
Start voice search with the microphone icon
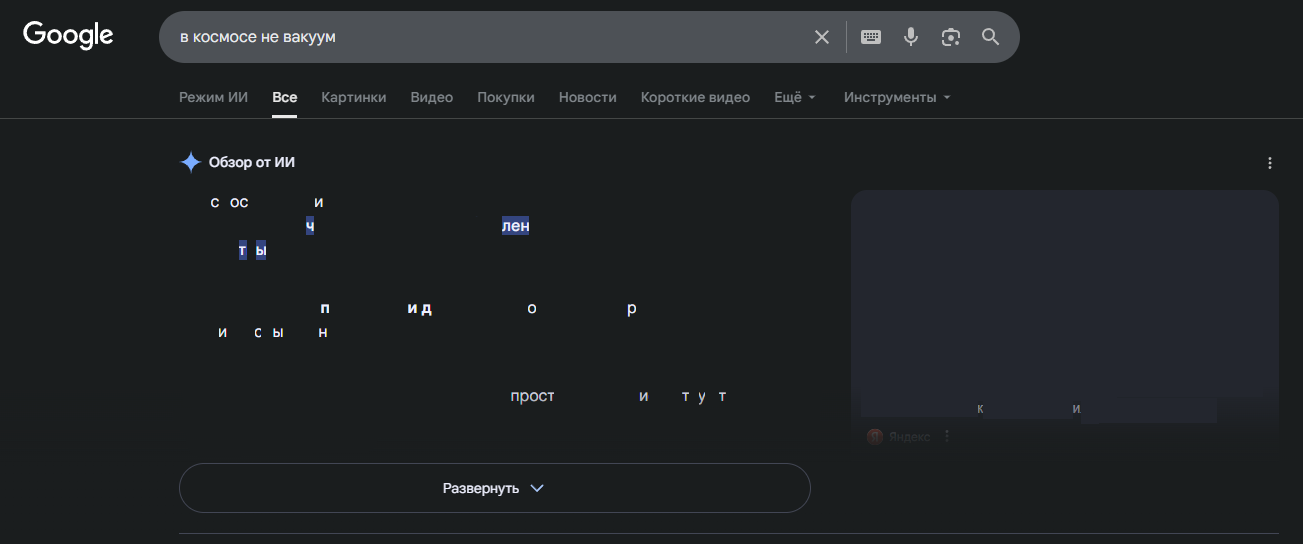coord(911,37)
